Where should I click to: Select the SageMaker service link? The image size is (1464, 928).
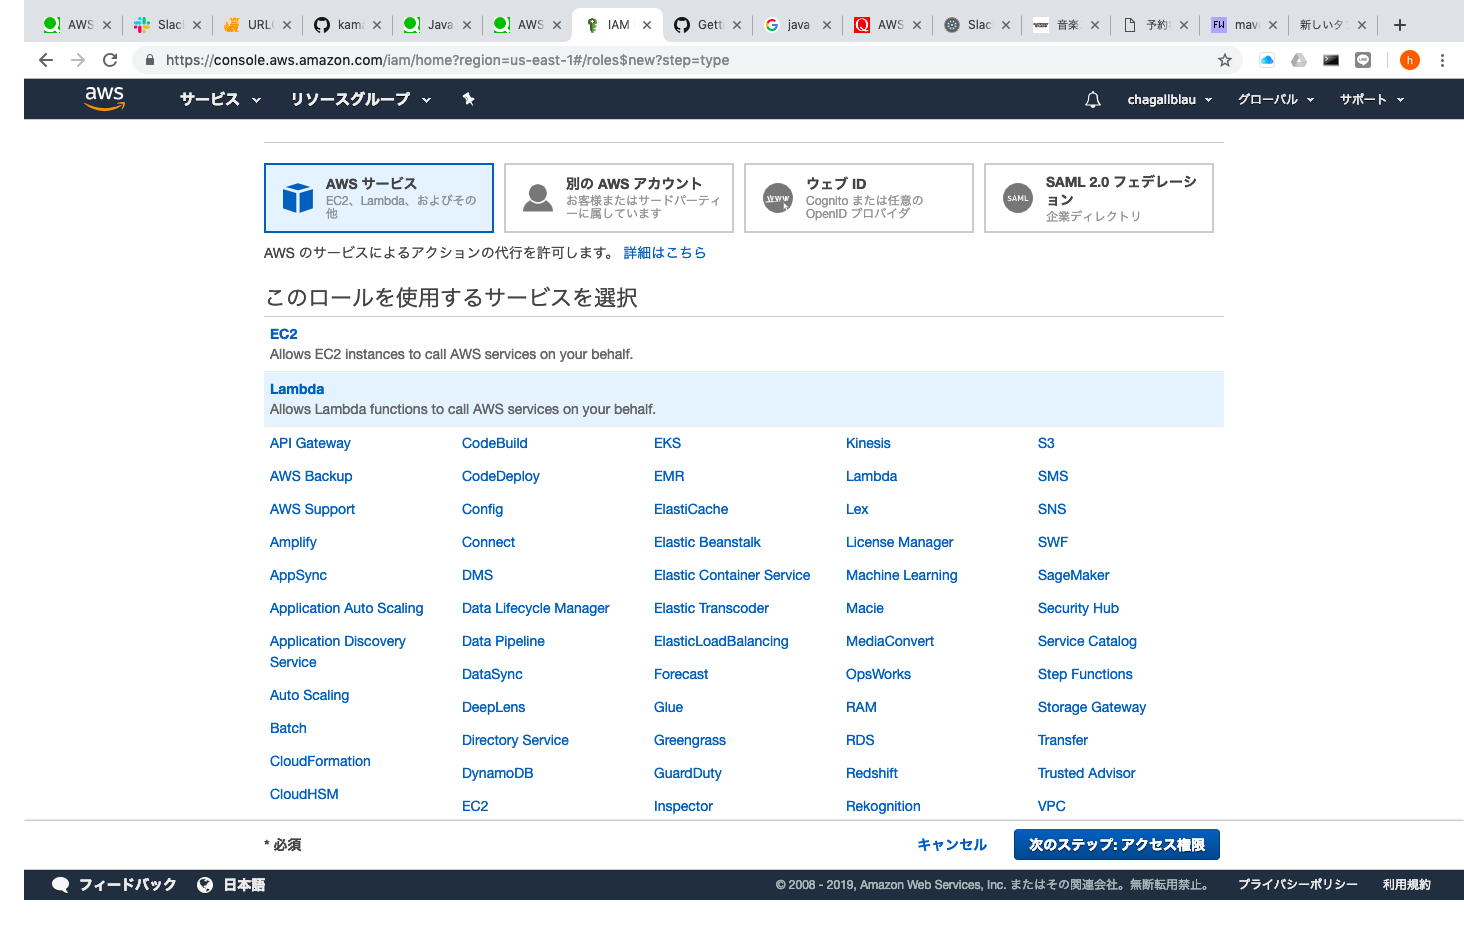click(1073, 575)
